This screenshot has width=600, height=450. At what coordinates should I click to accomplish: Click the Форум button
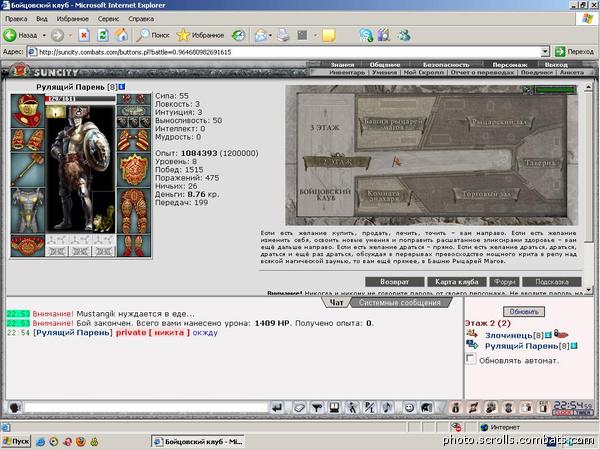(x=504, y=282)
